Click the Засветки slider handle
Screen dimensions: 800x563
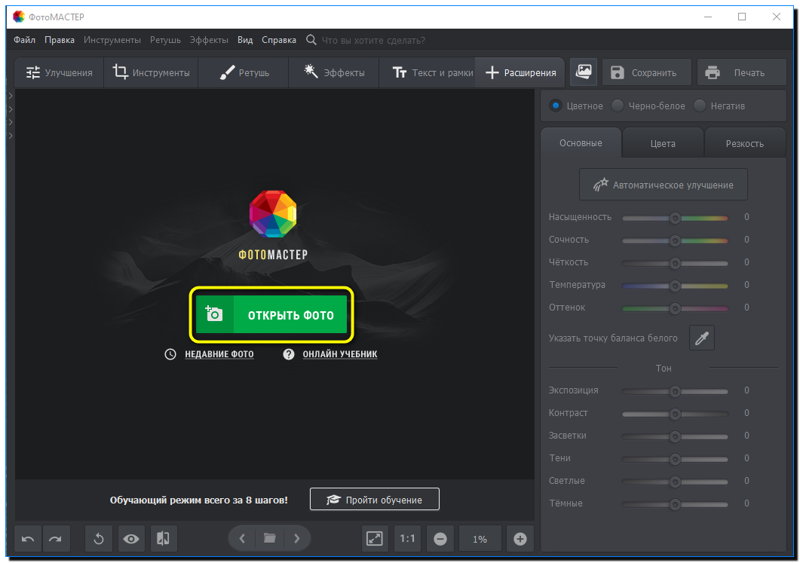[675, 436]
